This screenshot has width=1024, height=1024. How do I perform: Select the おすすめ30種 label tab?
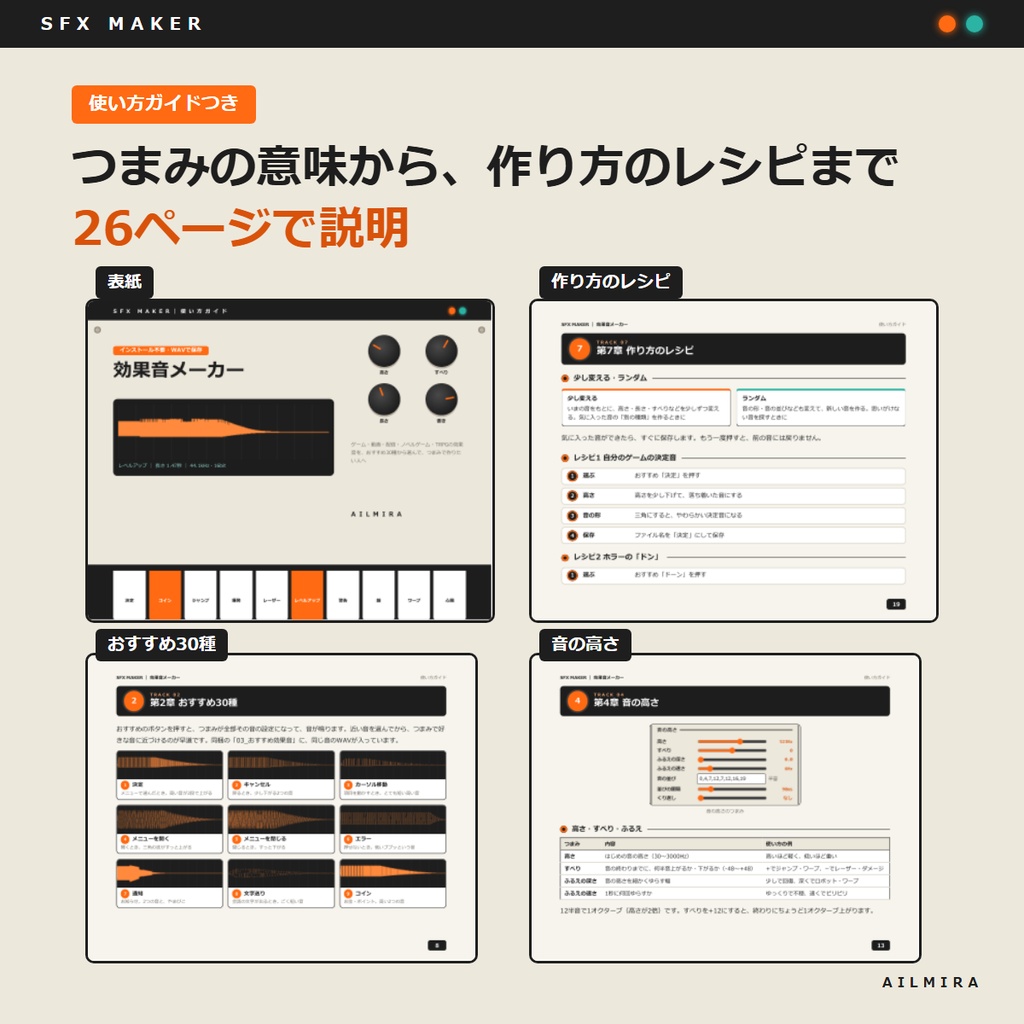pos(161,645)
